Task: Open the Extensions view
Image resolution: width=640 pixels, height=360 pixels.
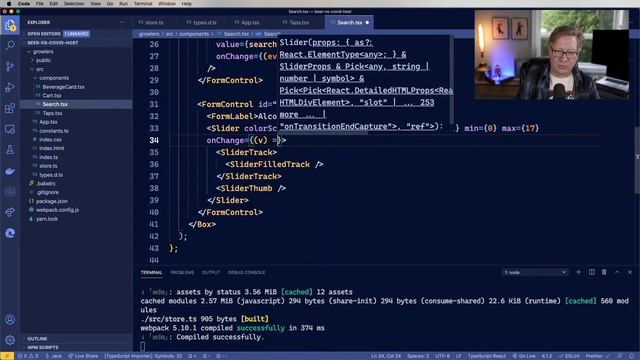Action: (10, 108)
